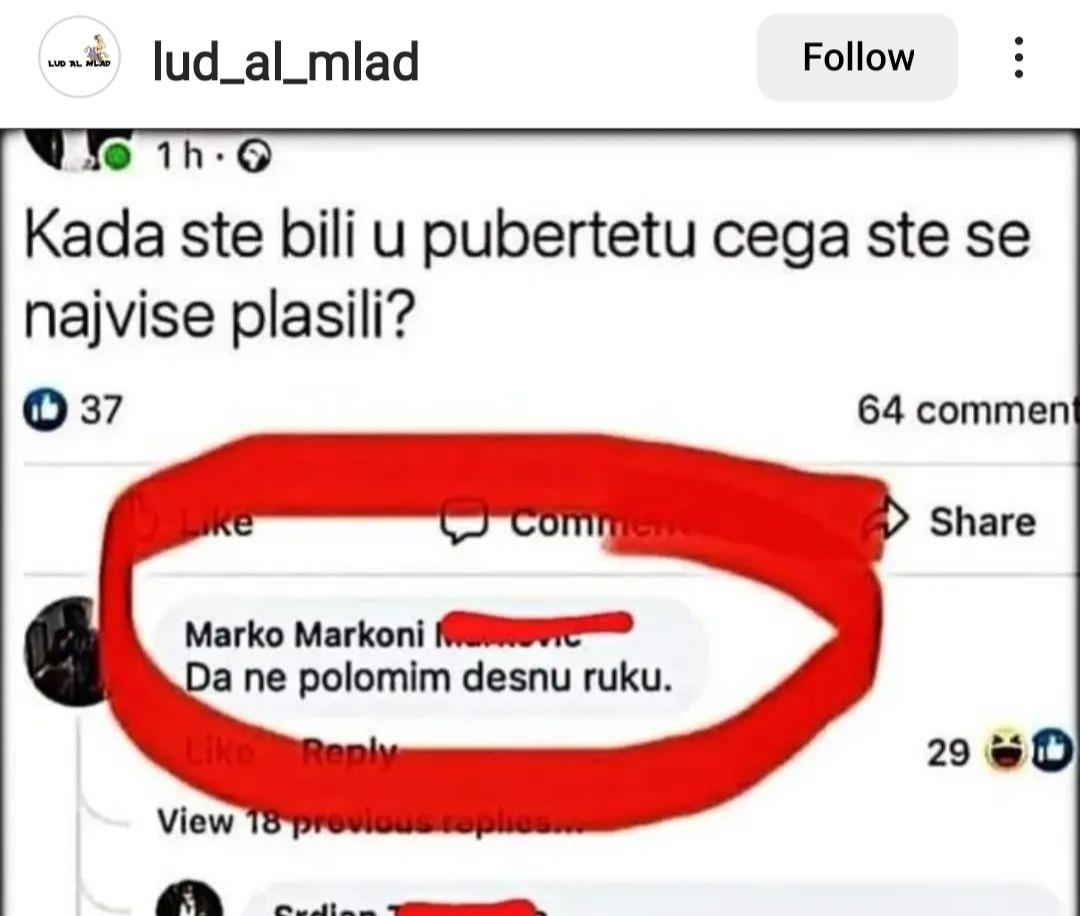Click the laughing emoji reaction icon
The image size is (1080, 916).
1005,750
